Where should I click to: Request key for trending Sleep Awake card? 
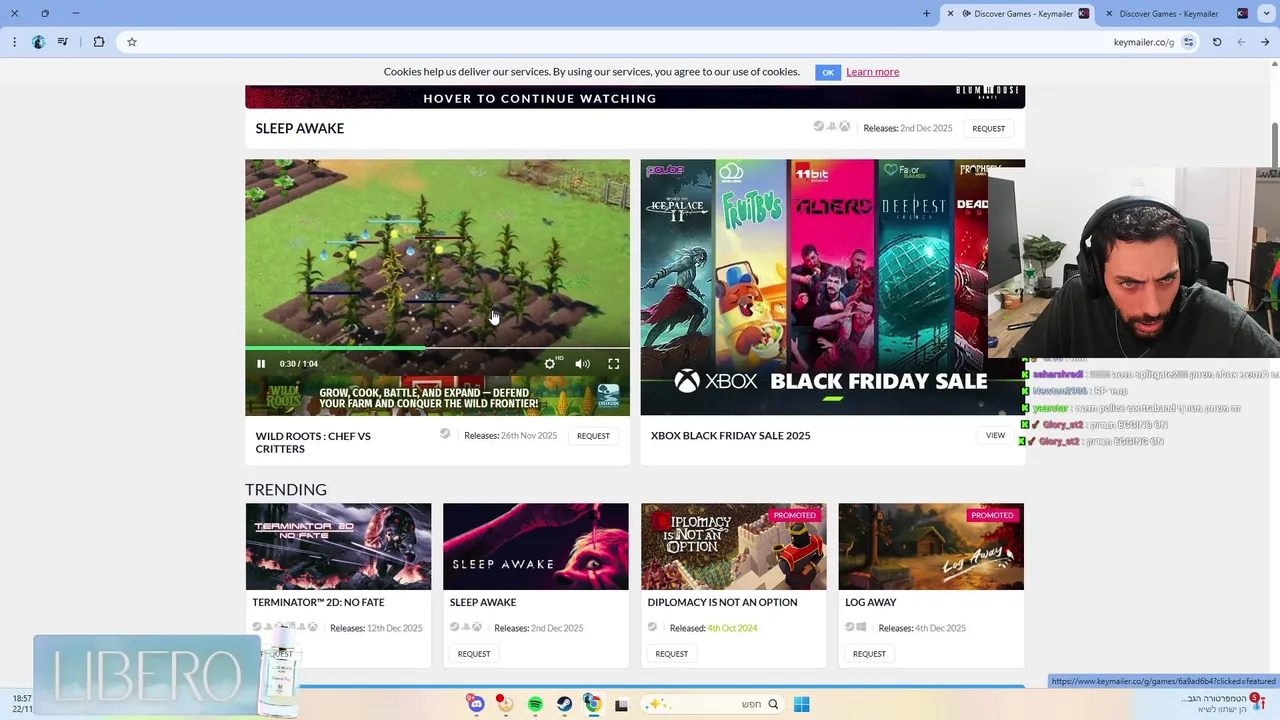pos(474,654)
